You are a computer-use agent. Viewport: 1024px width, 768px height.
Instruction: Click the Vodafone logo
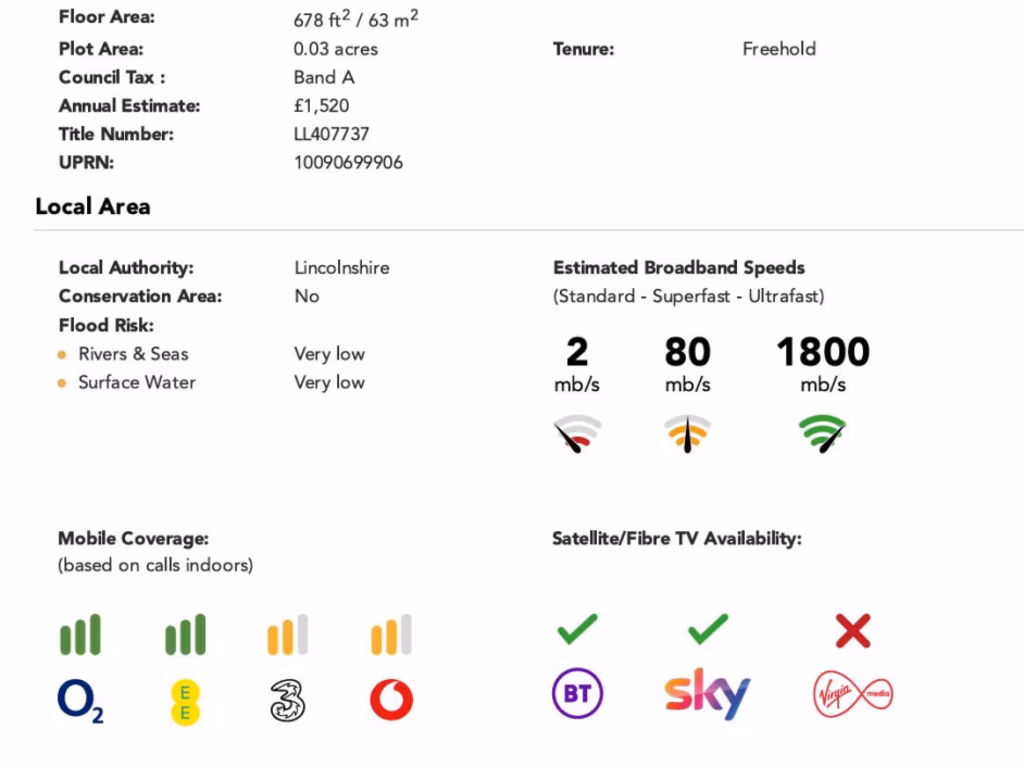click(391, 699)
